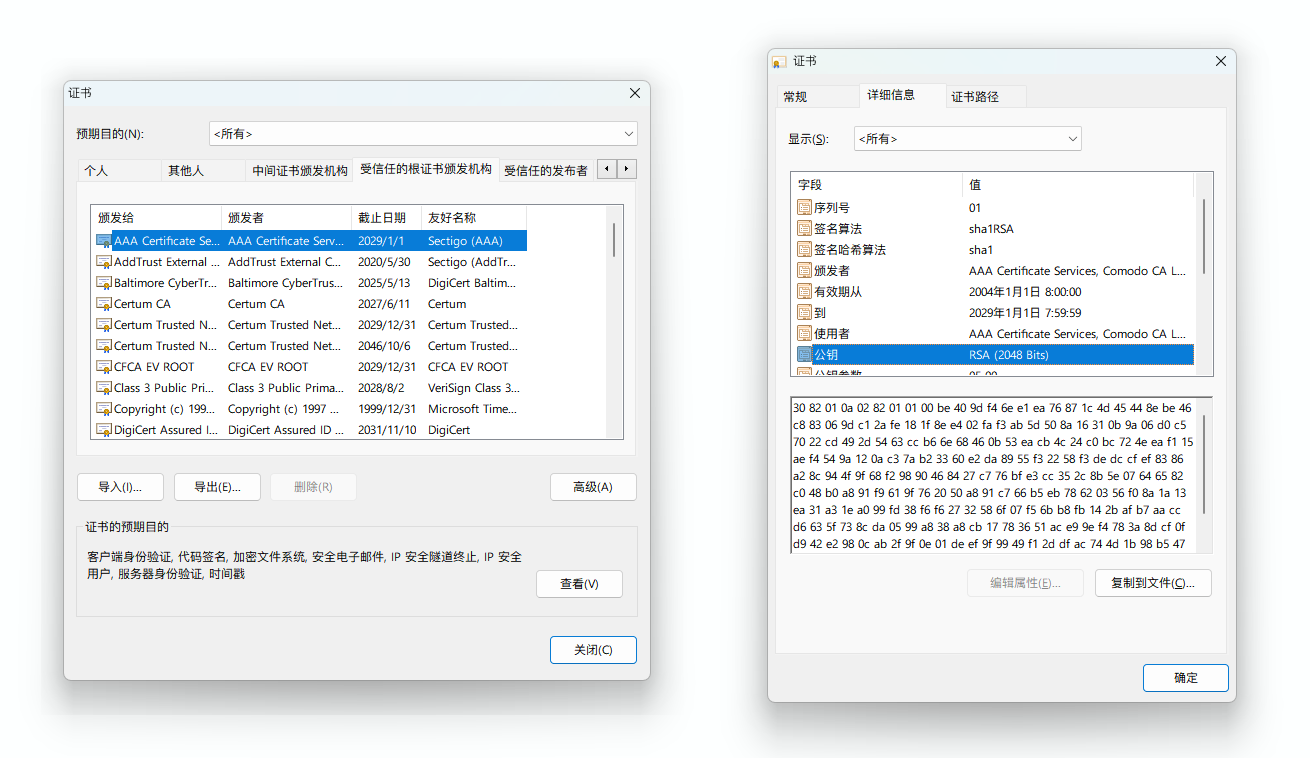The width and height of the screenshot is (1310, 758).
Task: Switch to the 个人 tab
Action: 119,171
